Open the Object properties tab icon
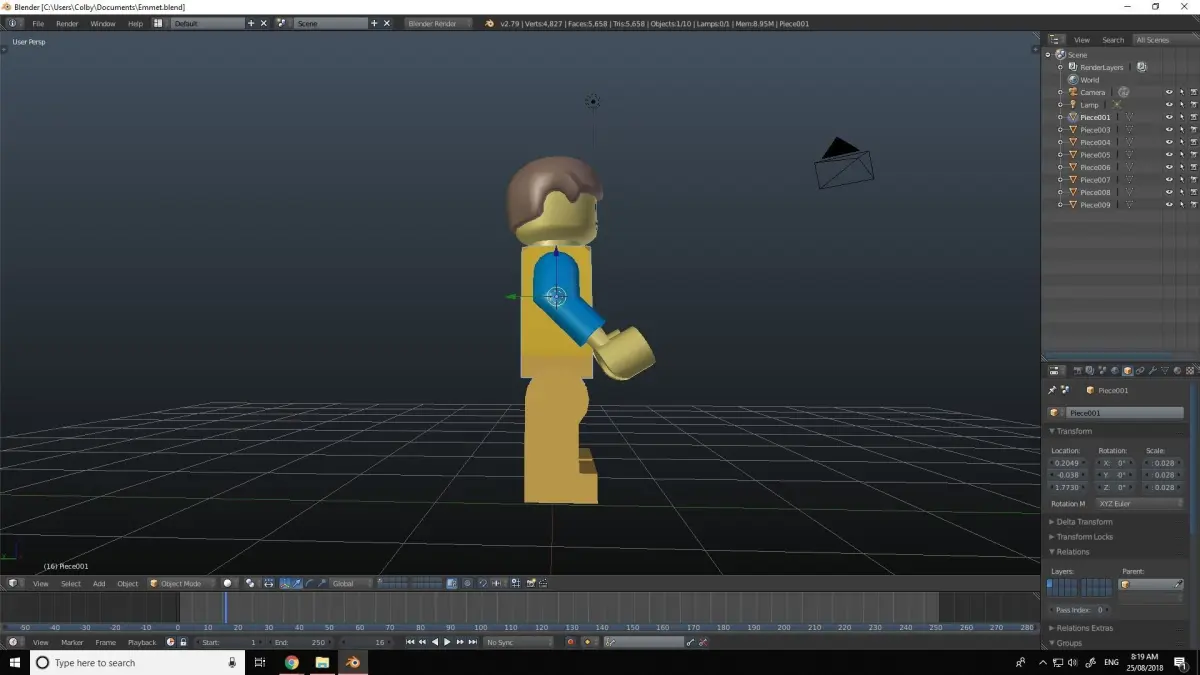The height and width of the screenshot is (675, 1200). [x=1127, y=370]
